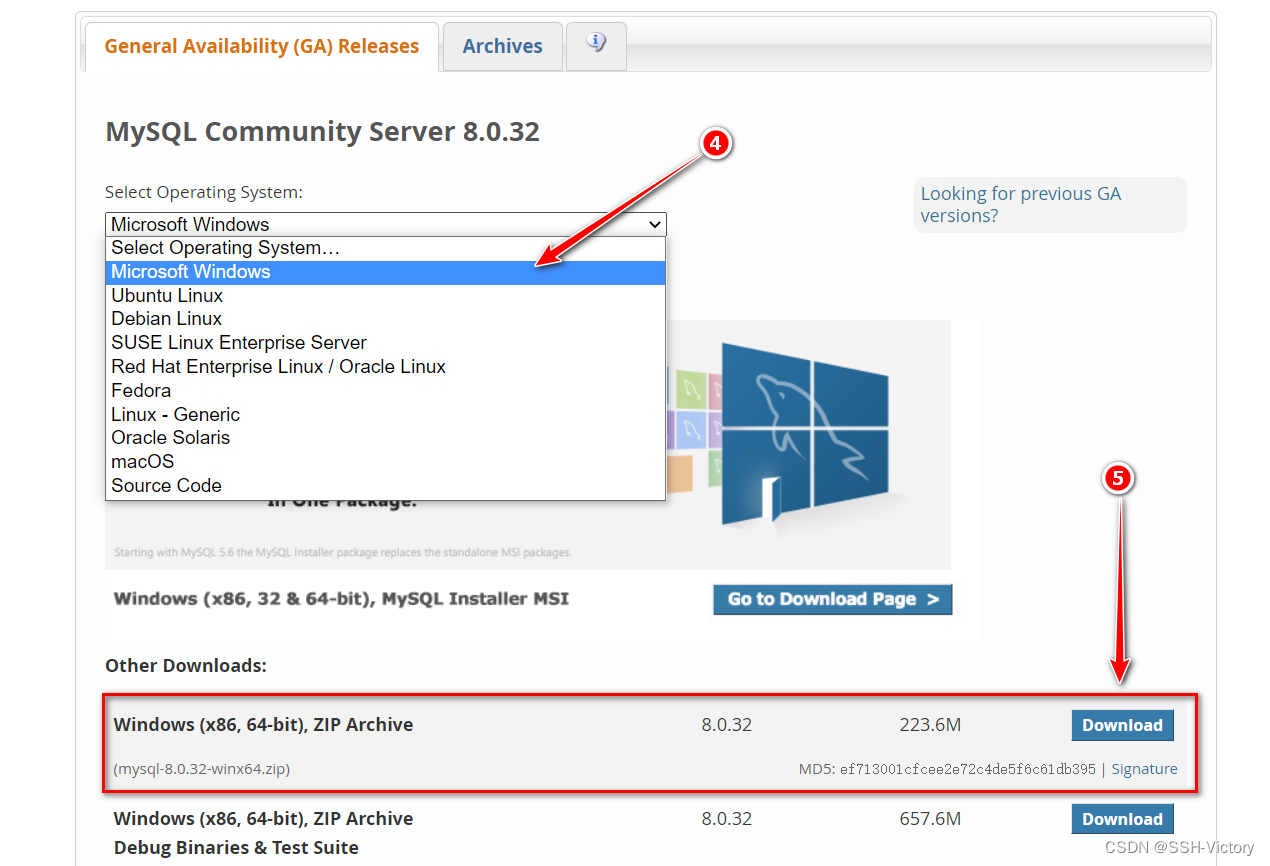Choose 'Select Operating System…' option
Screen dimensions: 1270x866
pyautogui.click(x=385, y=248)
